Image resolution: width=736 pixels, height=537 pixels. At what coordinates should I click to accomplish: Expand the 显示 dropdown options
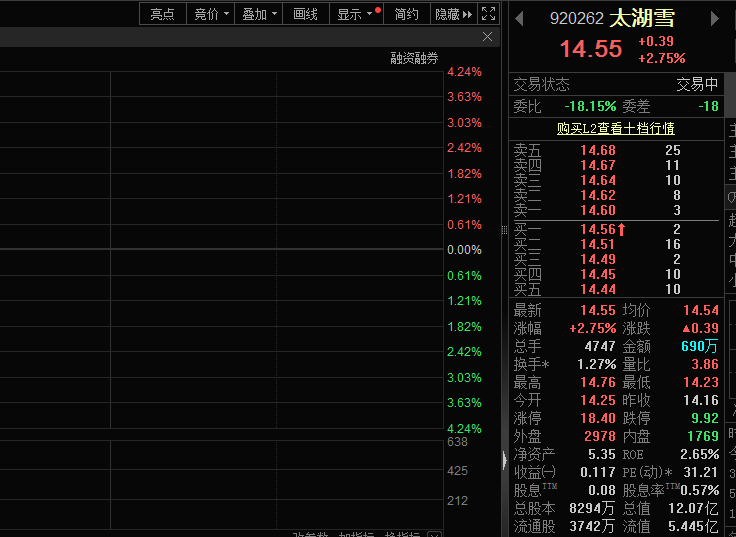point(355,14)
